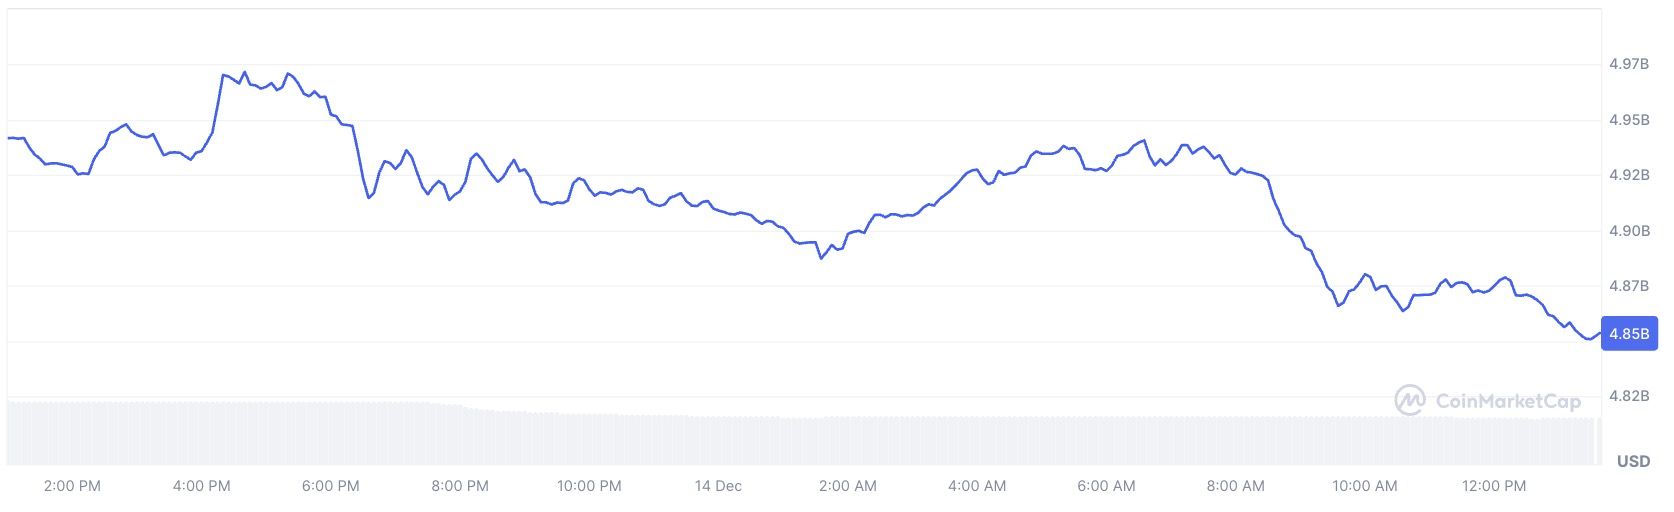Select the 4.97B y-axis label

tap(1629, 64)
